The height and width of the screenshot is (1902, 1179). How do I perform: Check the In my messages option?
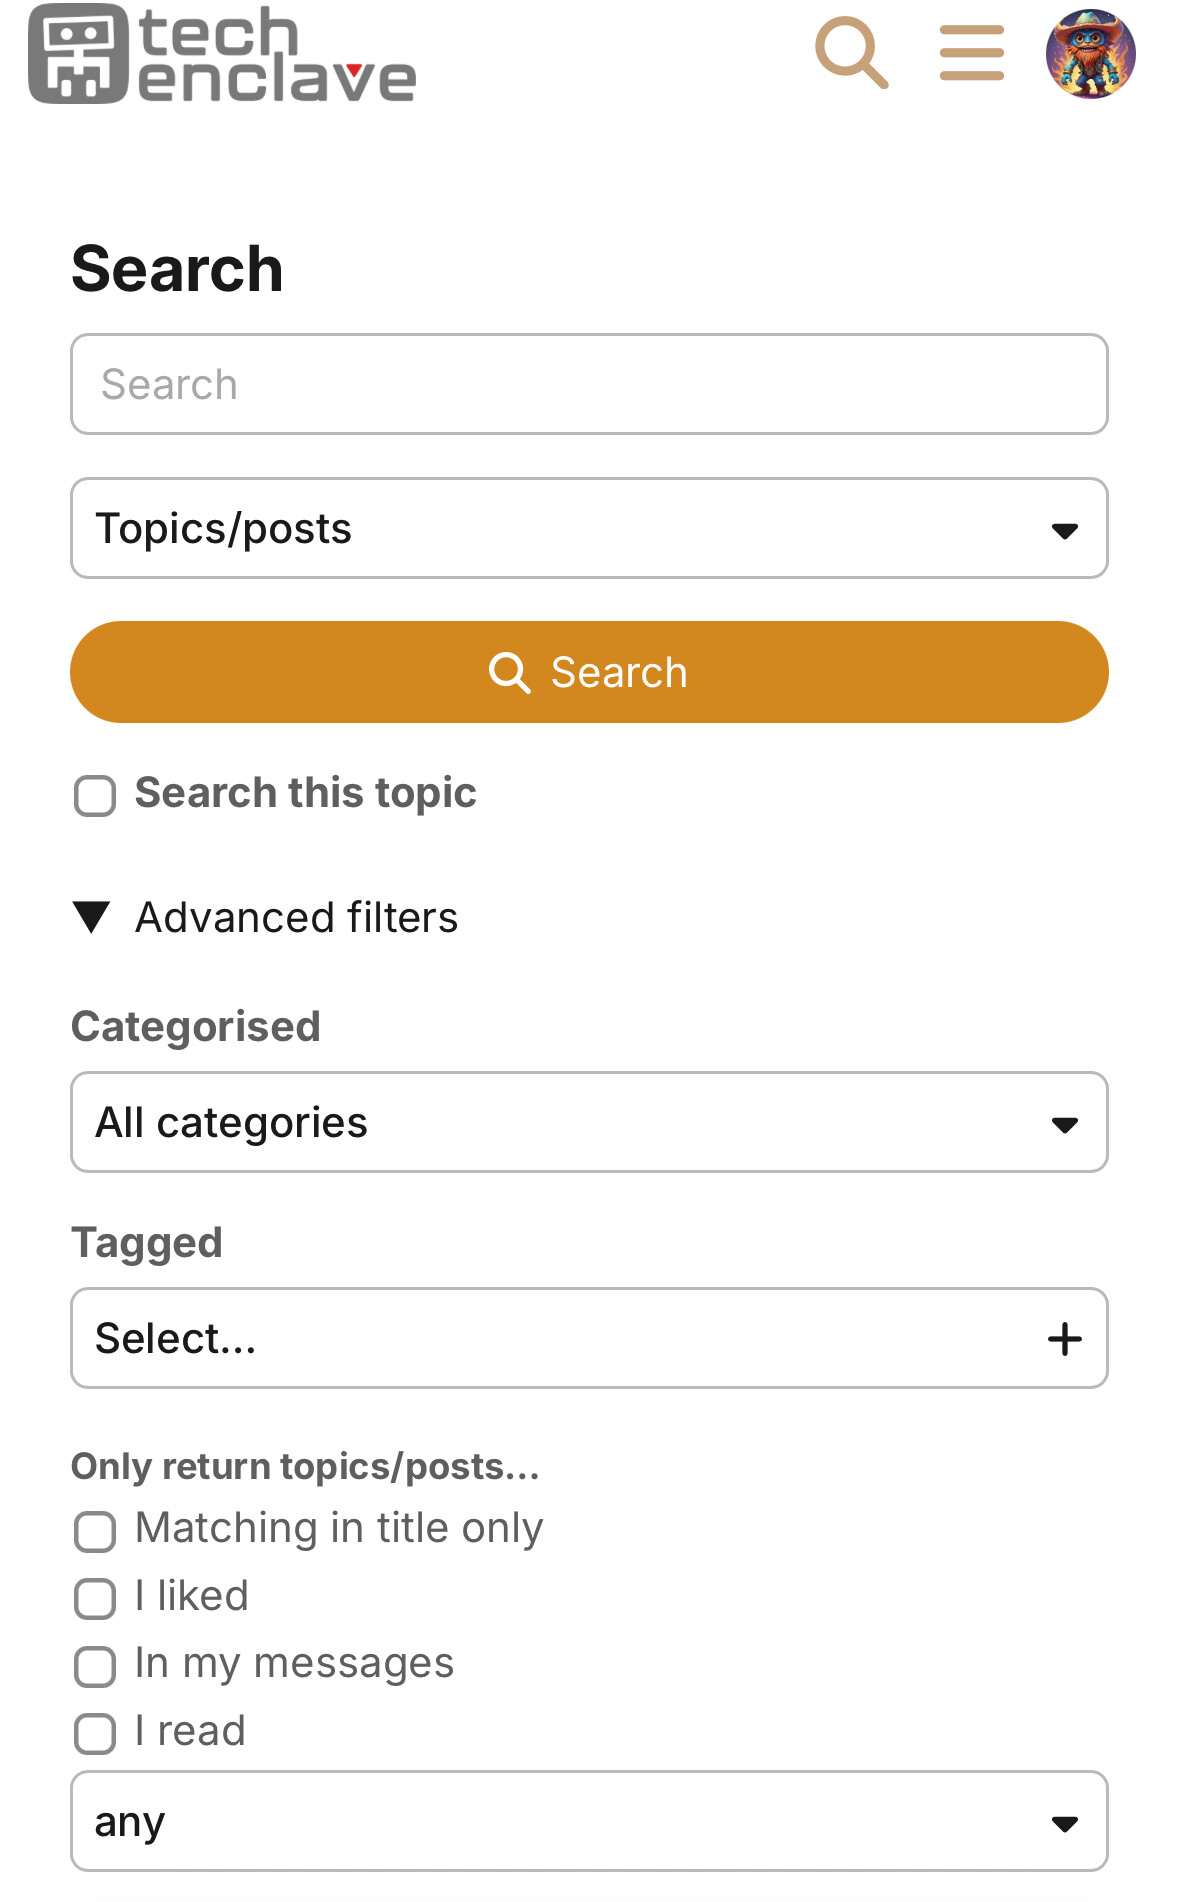click(x=95, y=1666)
